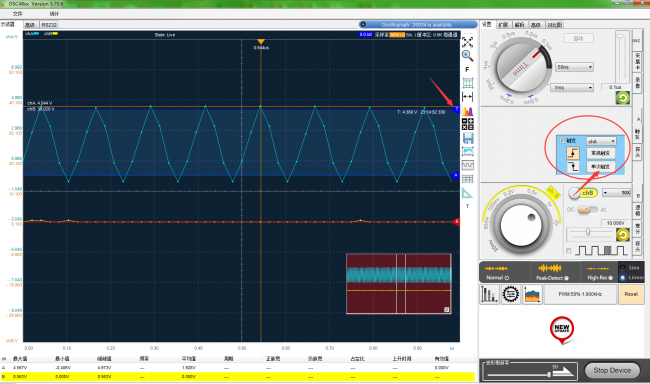Switch to the RS232 tab
Image resolution: width=650 pixels, height=384 pixels.
coord(49,25)
